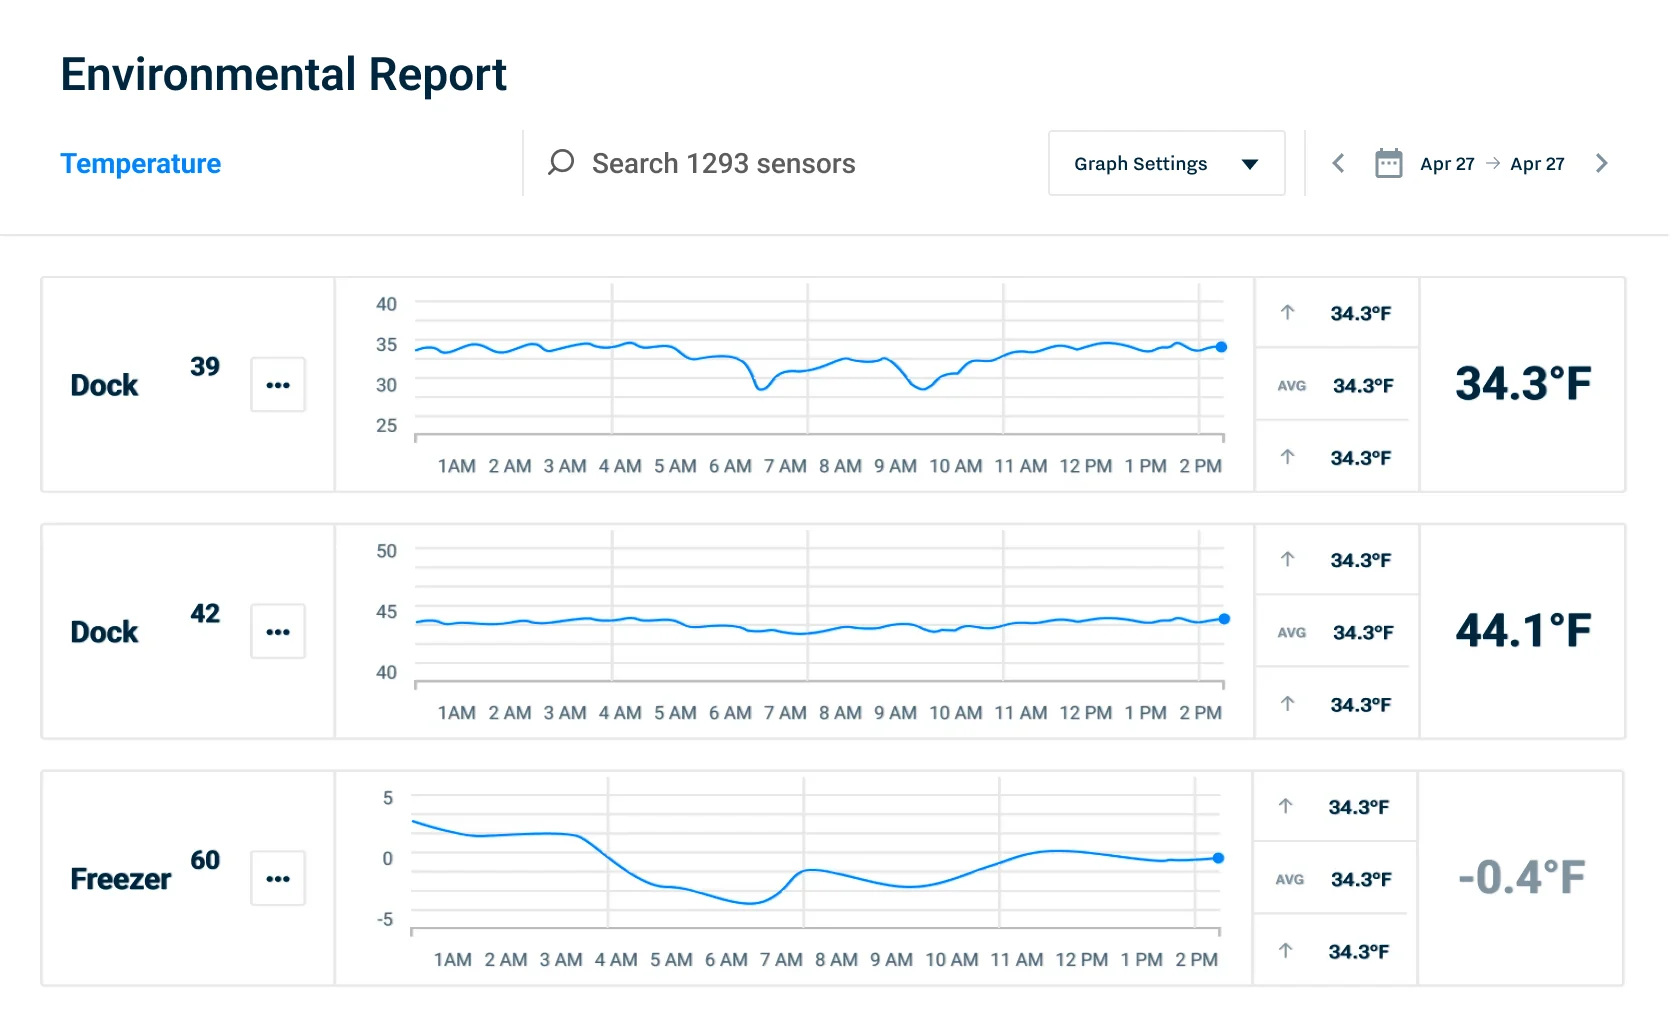Click Dock 39 bottom arrow stat icon
This screenshot has width=1672, height=1036.
1288,457
